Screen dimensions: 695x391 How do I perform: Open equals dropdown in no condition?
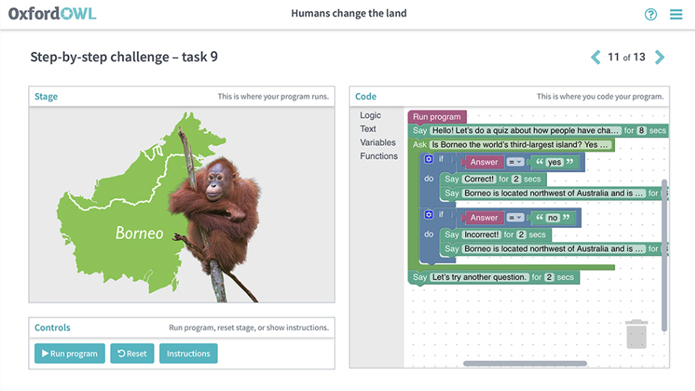(515, 218)
